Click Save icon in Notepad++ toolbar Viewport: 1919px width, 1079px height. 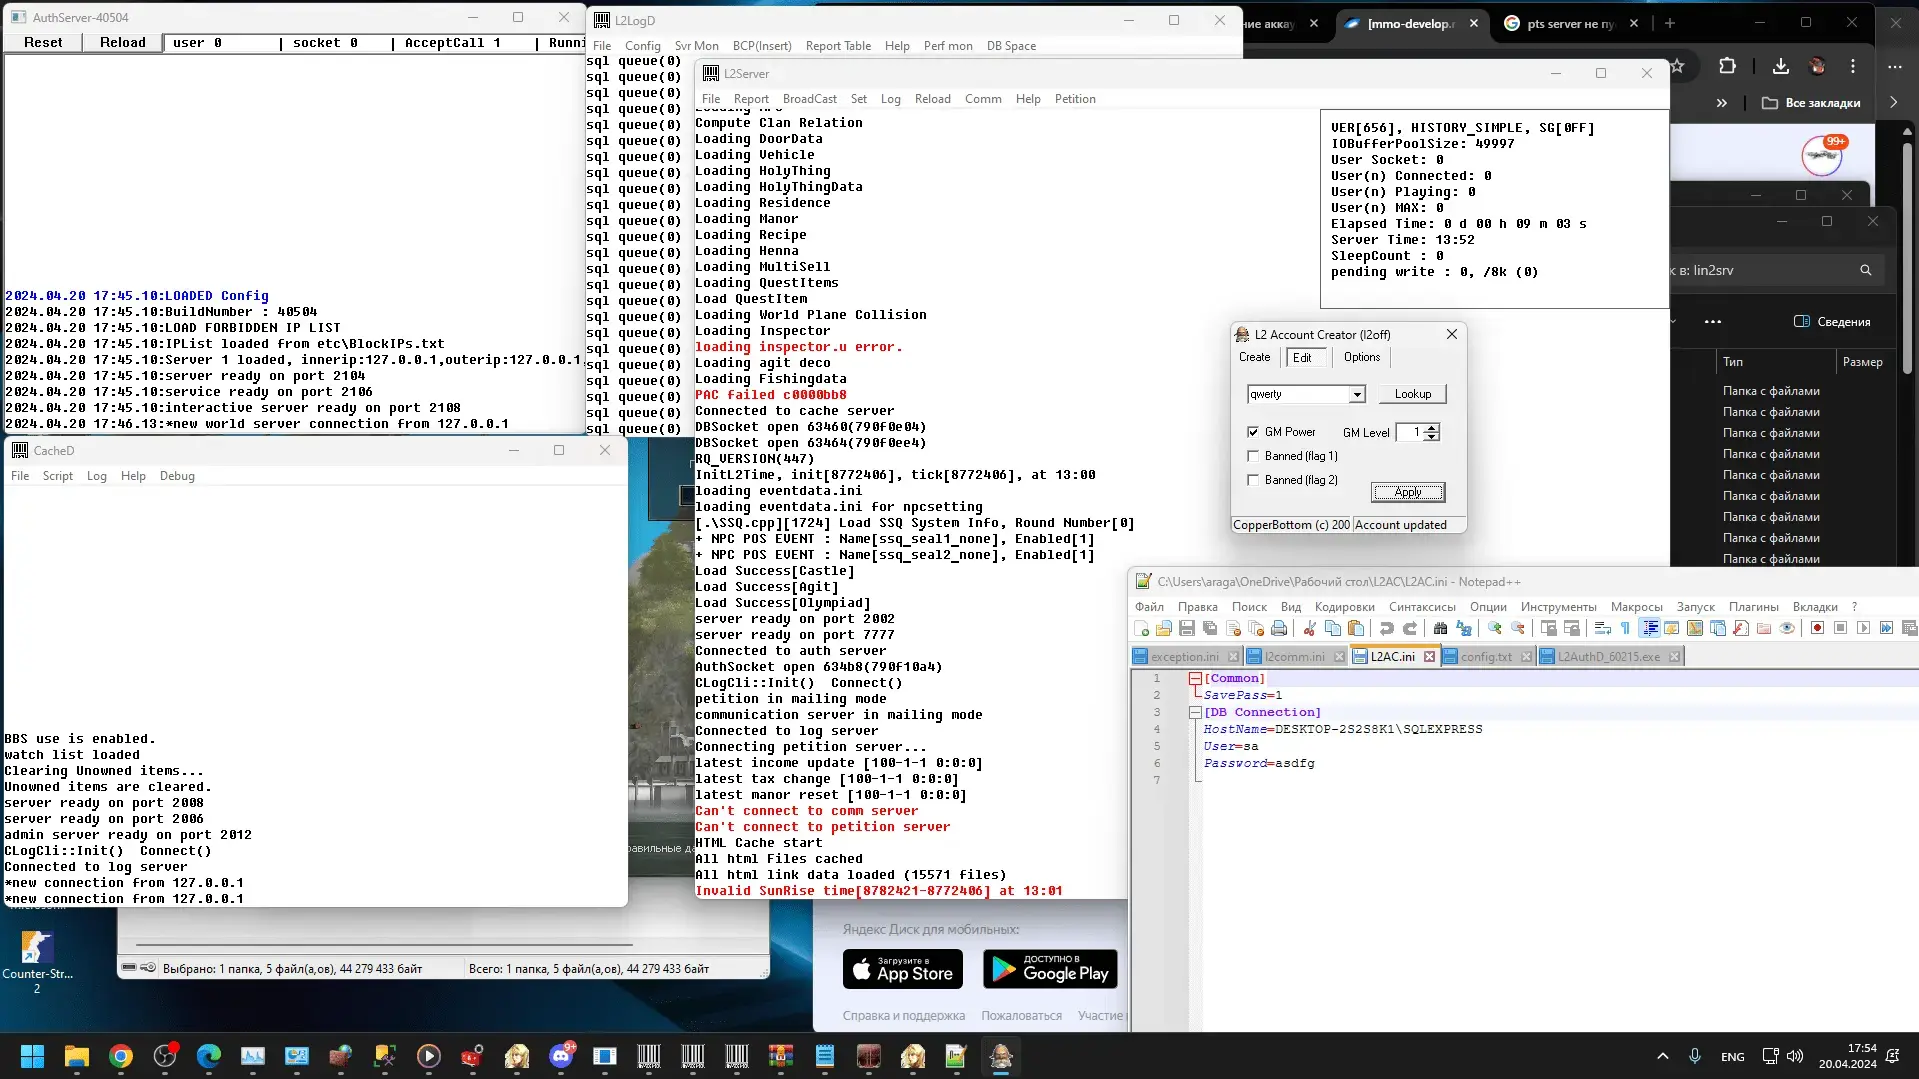pyautogui.click(x=1187, y=628)
